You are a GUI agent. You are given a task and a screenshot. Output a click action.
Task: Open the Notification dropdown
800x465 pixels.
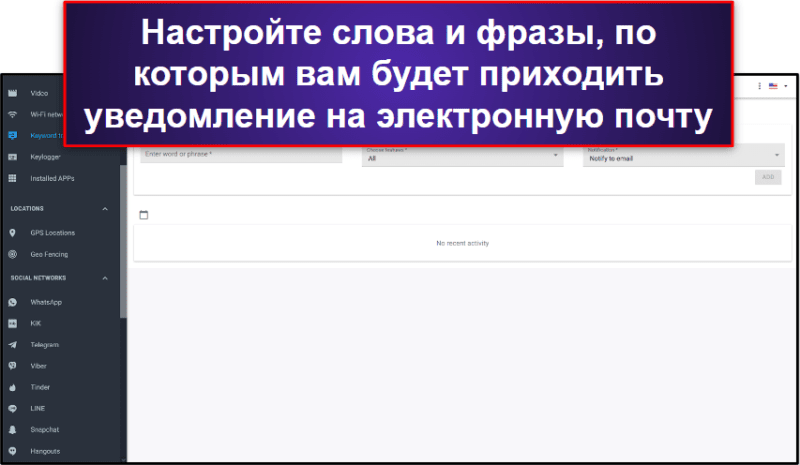684,156
